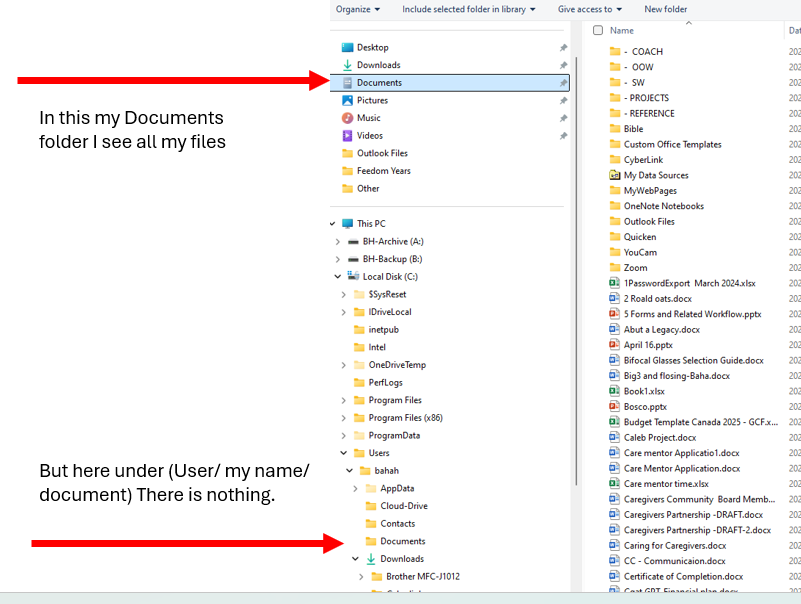
Task: Open the Organize menu
Action: [x=356, y=8]
